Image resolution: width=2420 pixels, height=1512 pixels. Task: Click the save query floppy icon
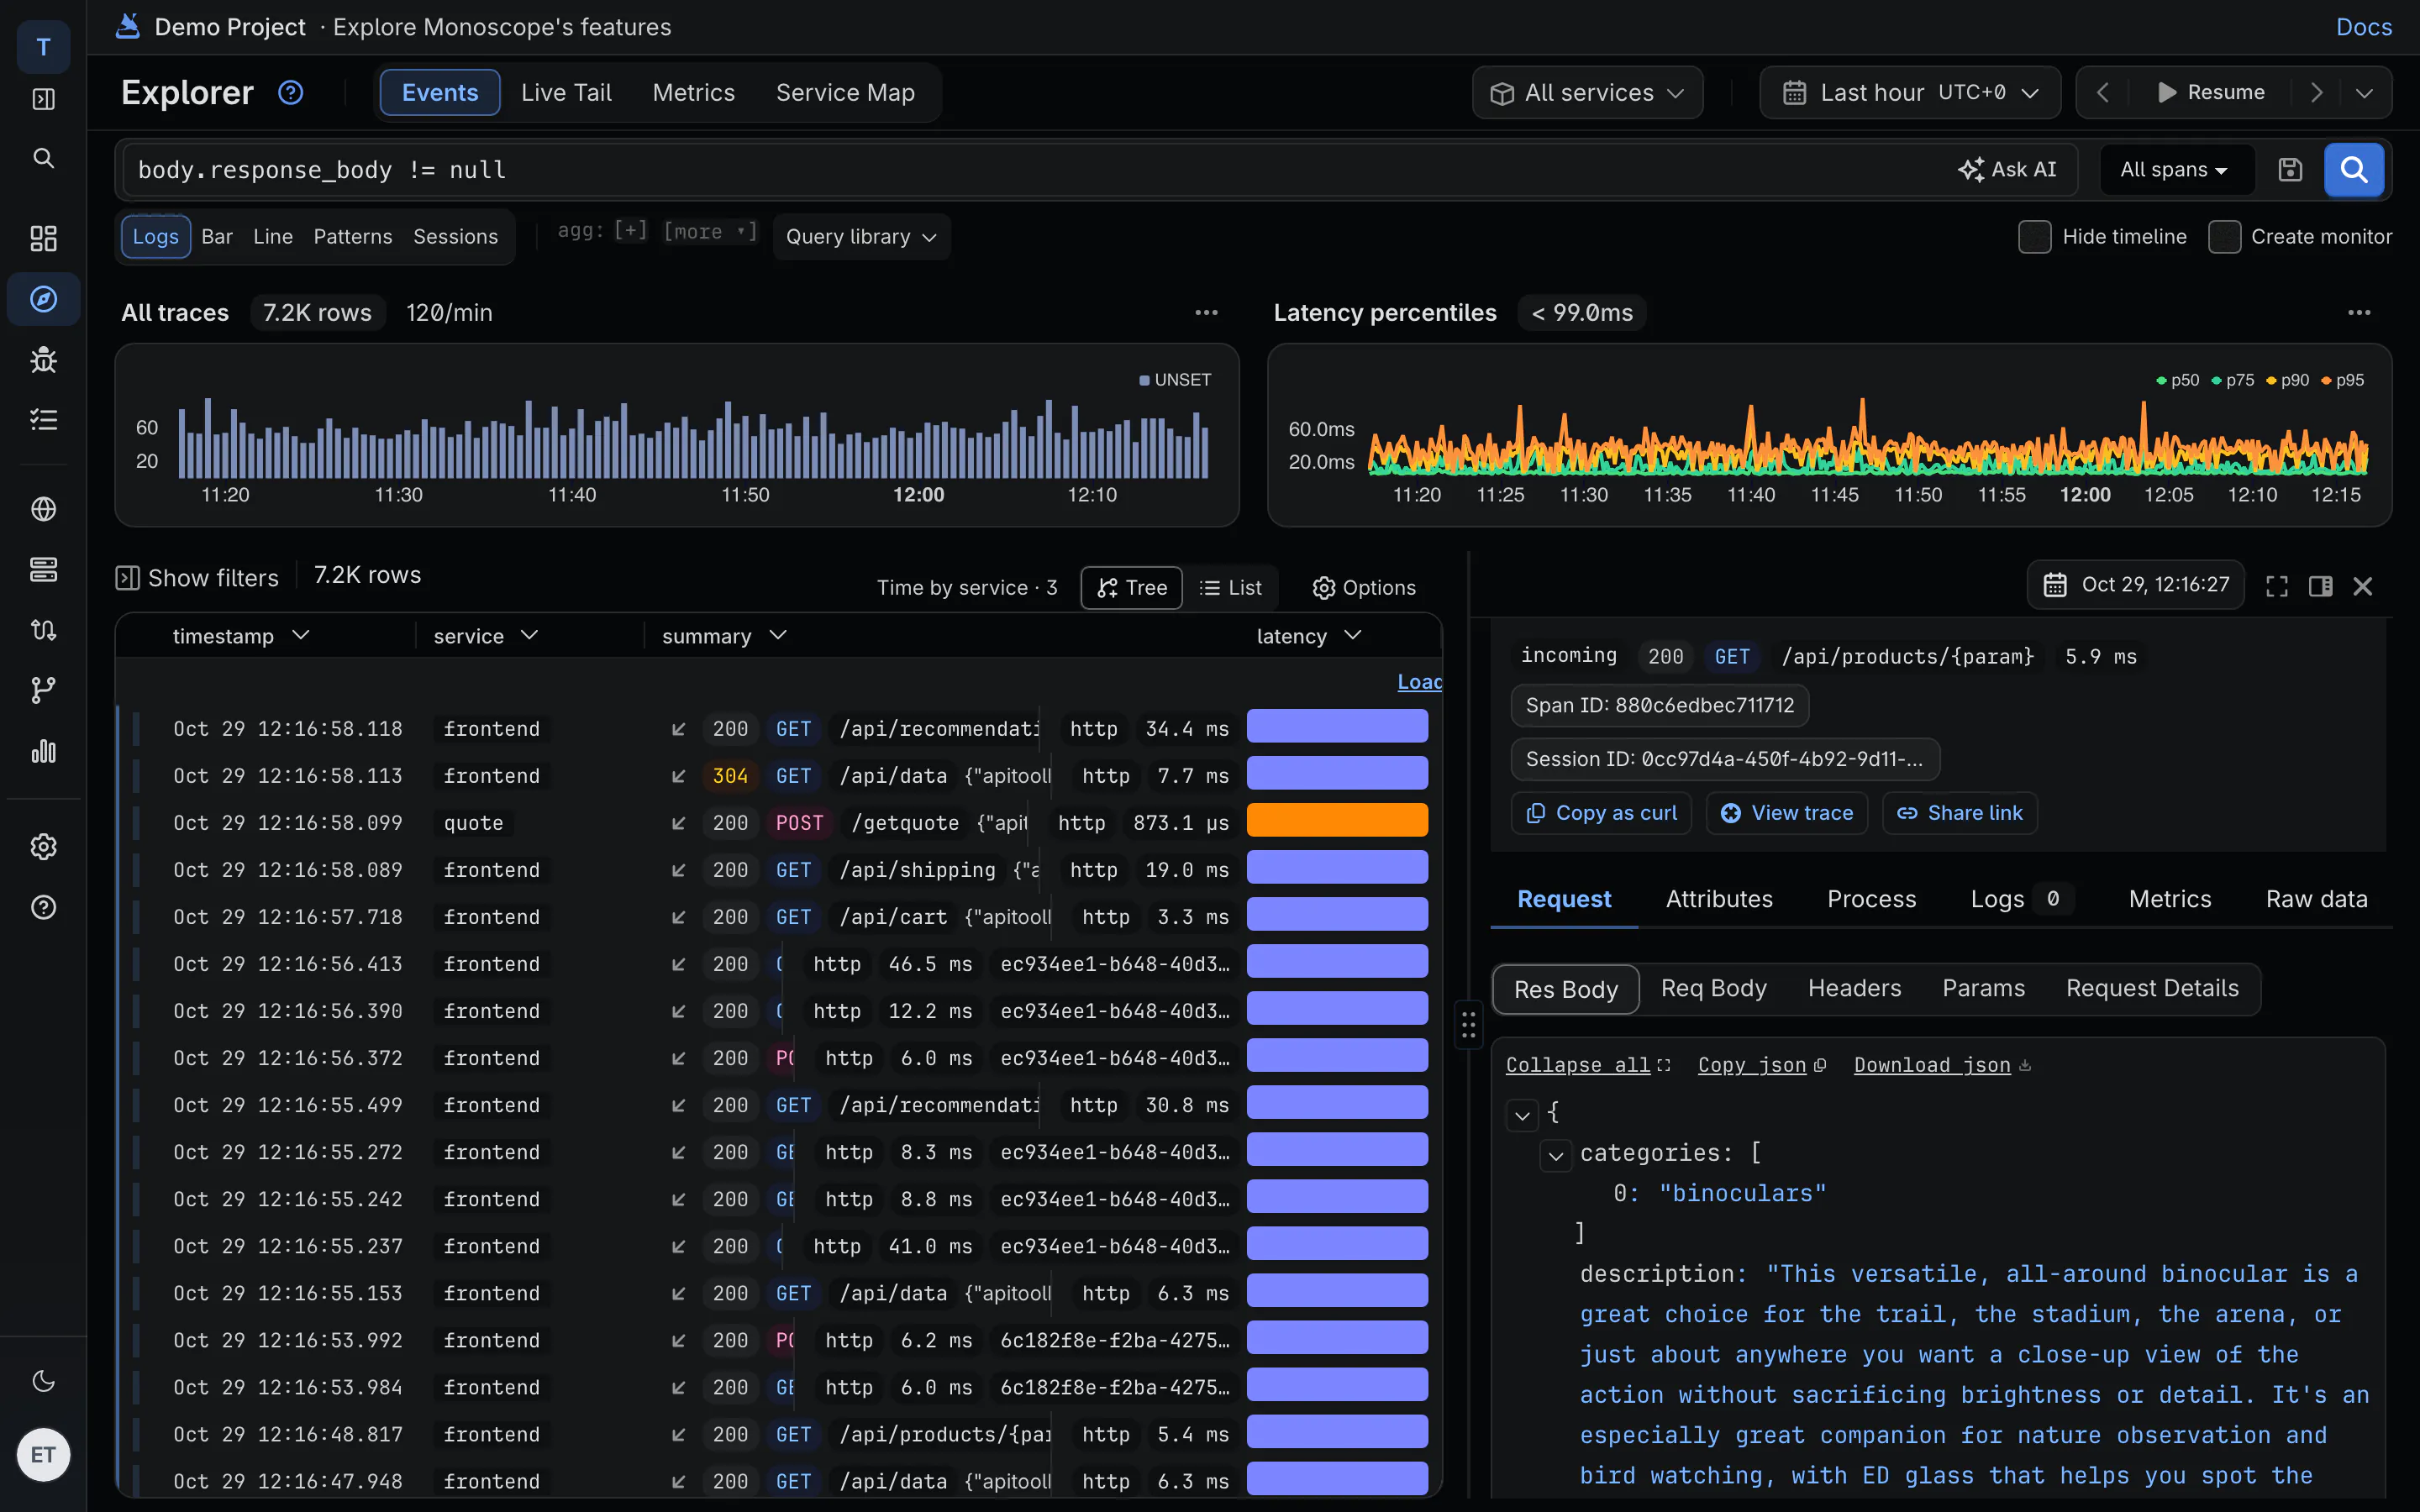point(2290,170)
